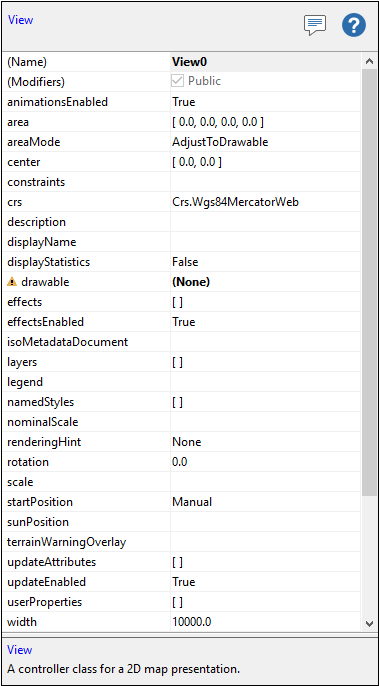
Task: Click the scrollbar up arrow
Action: [369, 62]
